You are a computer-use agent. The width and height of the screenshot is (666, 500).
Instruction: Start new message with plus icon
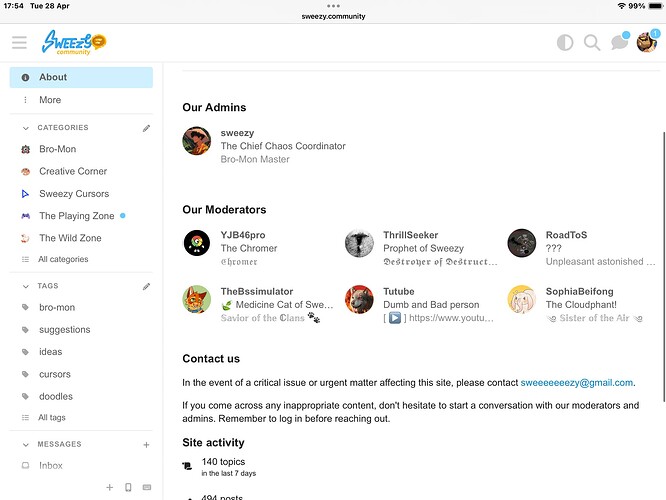[146, 445]
